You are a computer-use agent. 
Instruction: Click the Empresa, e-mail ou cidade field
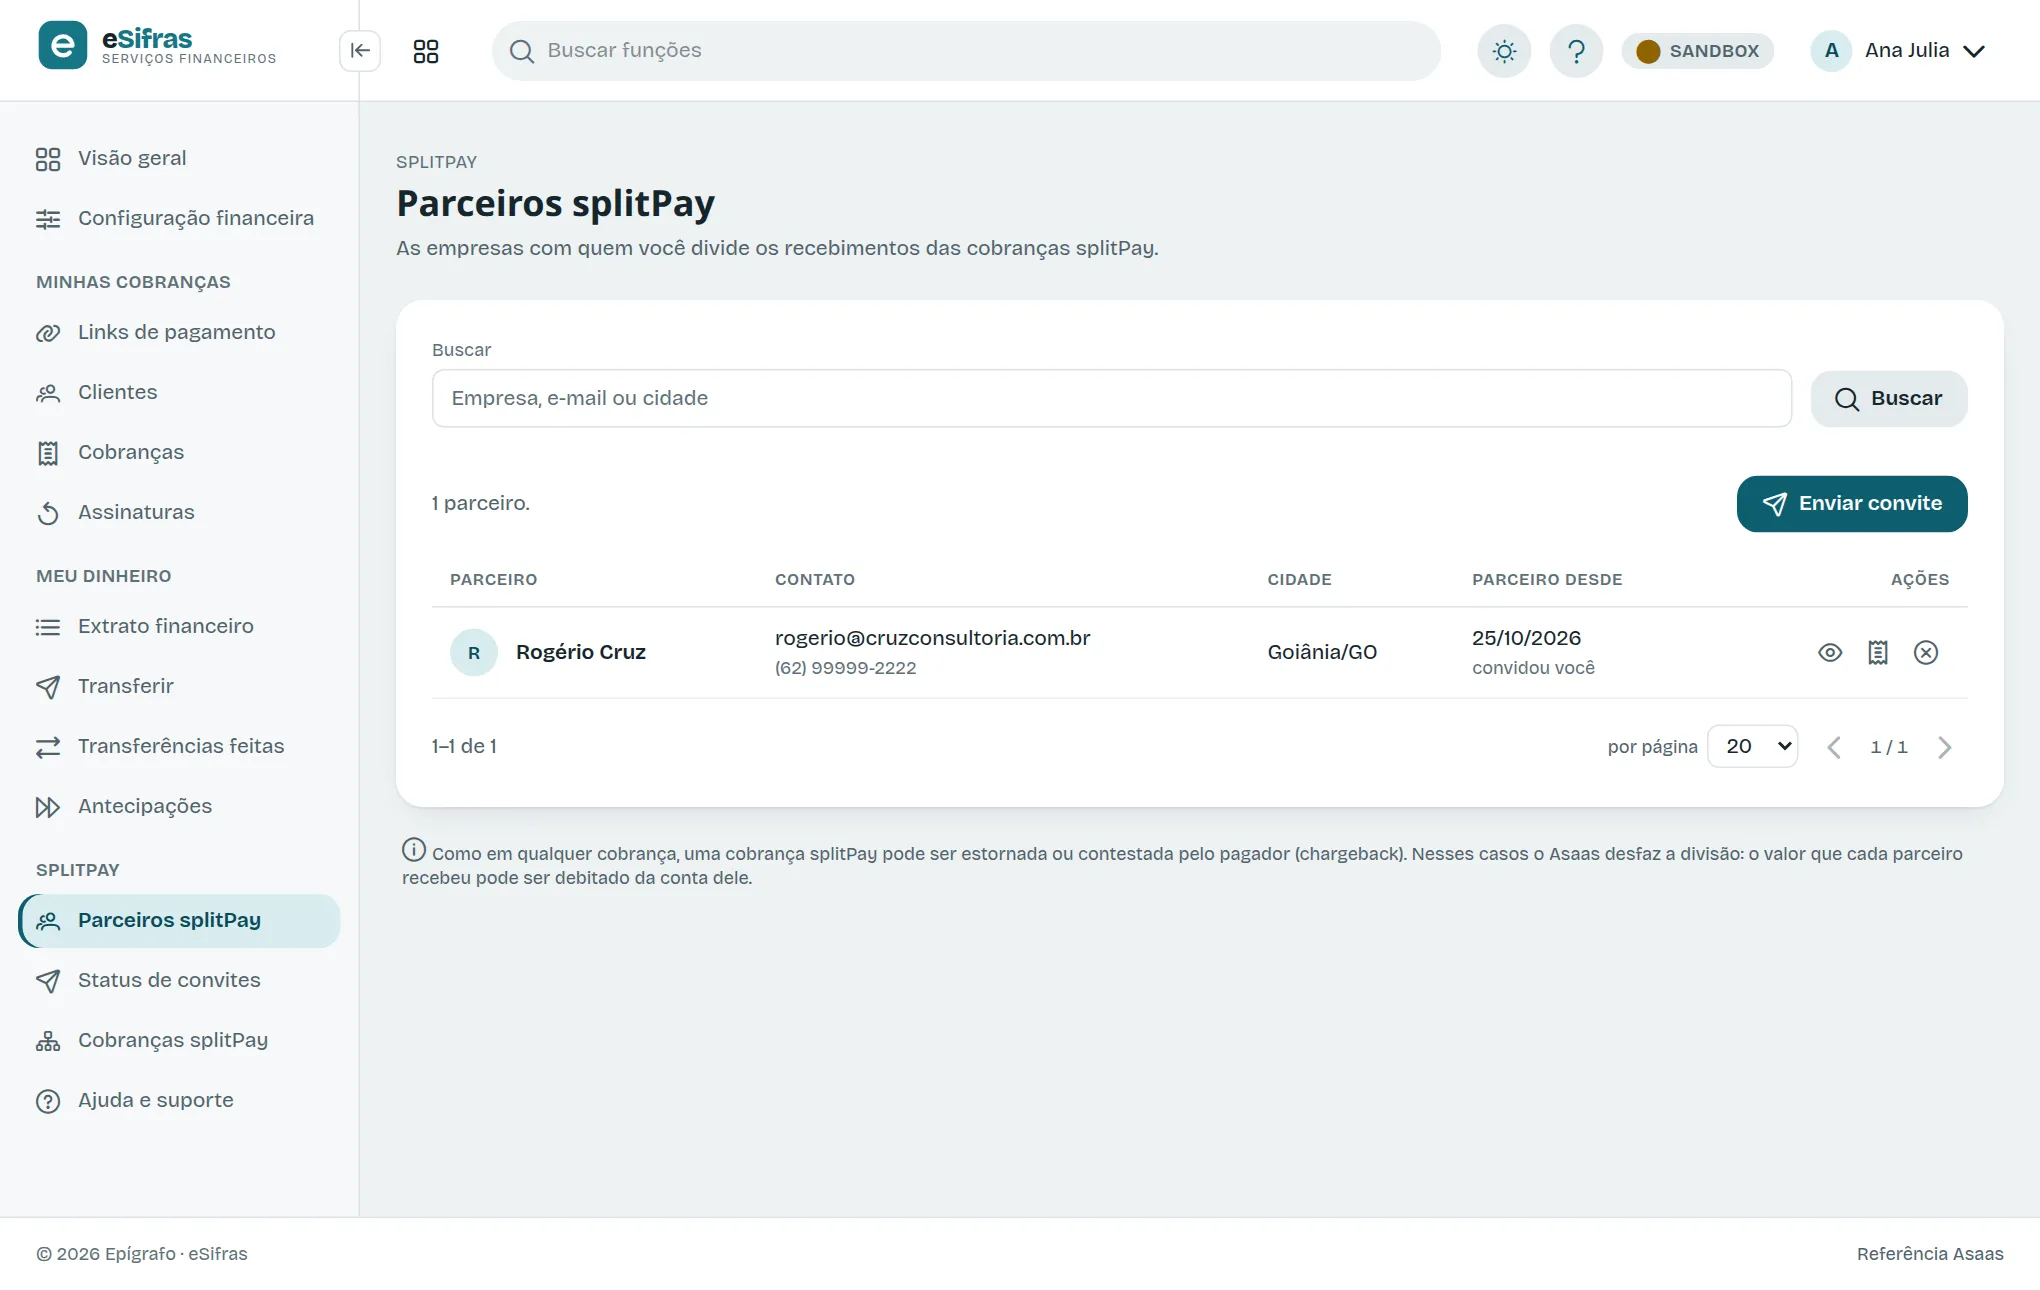point(1111,398)
